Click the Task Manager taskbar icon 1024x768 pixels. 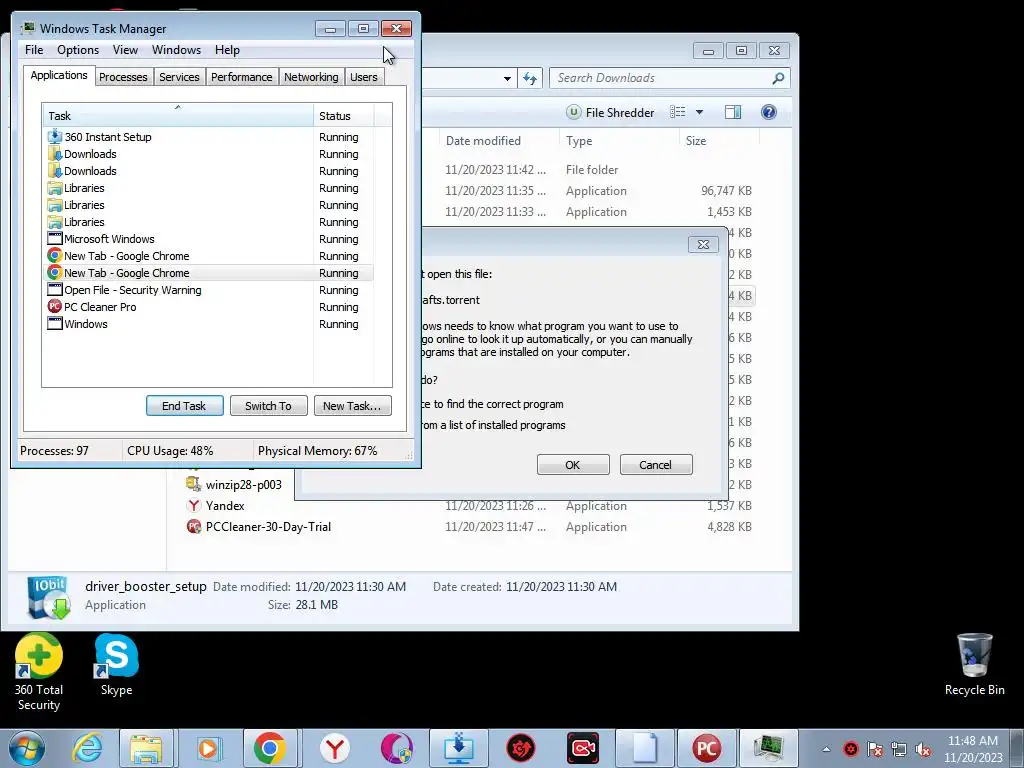tap(768, 748)
